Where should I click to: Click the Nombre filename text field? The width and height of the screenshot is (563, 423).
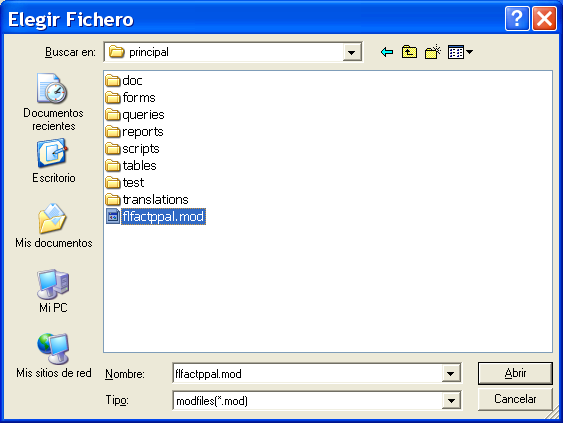point(307,374)
